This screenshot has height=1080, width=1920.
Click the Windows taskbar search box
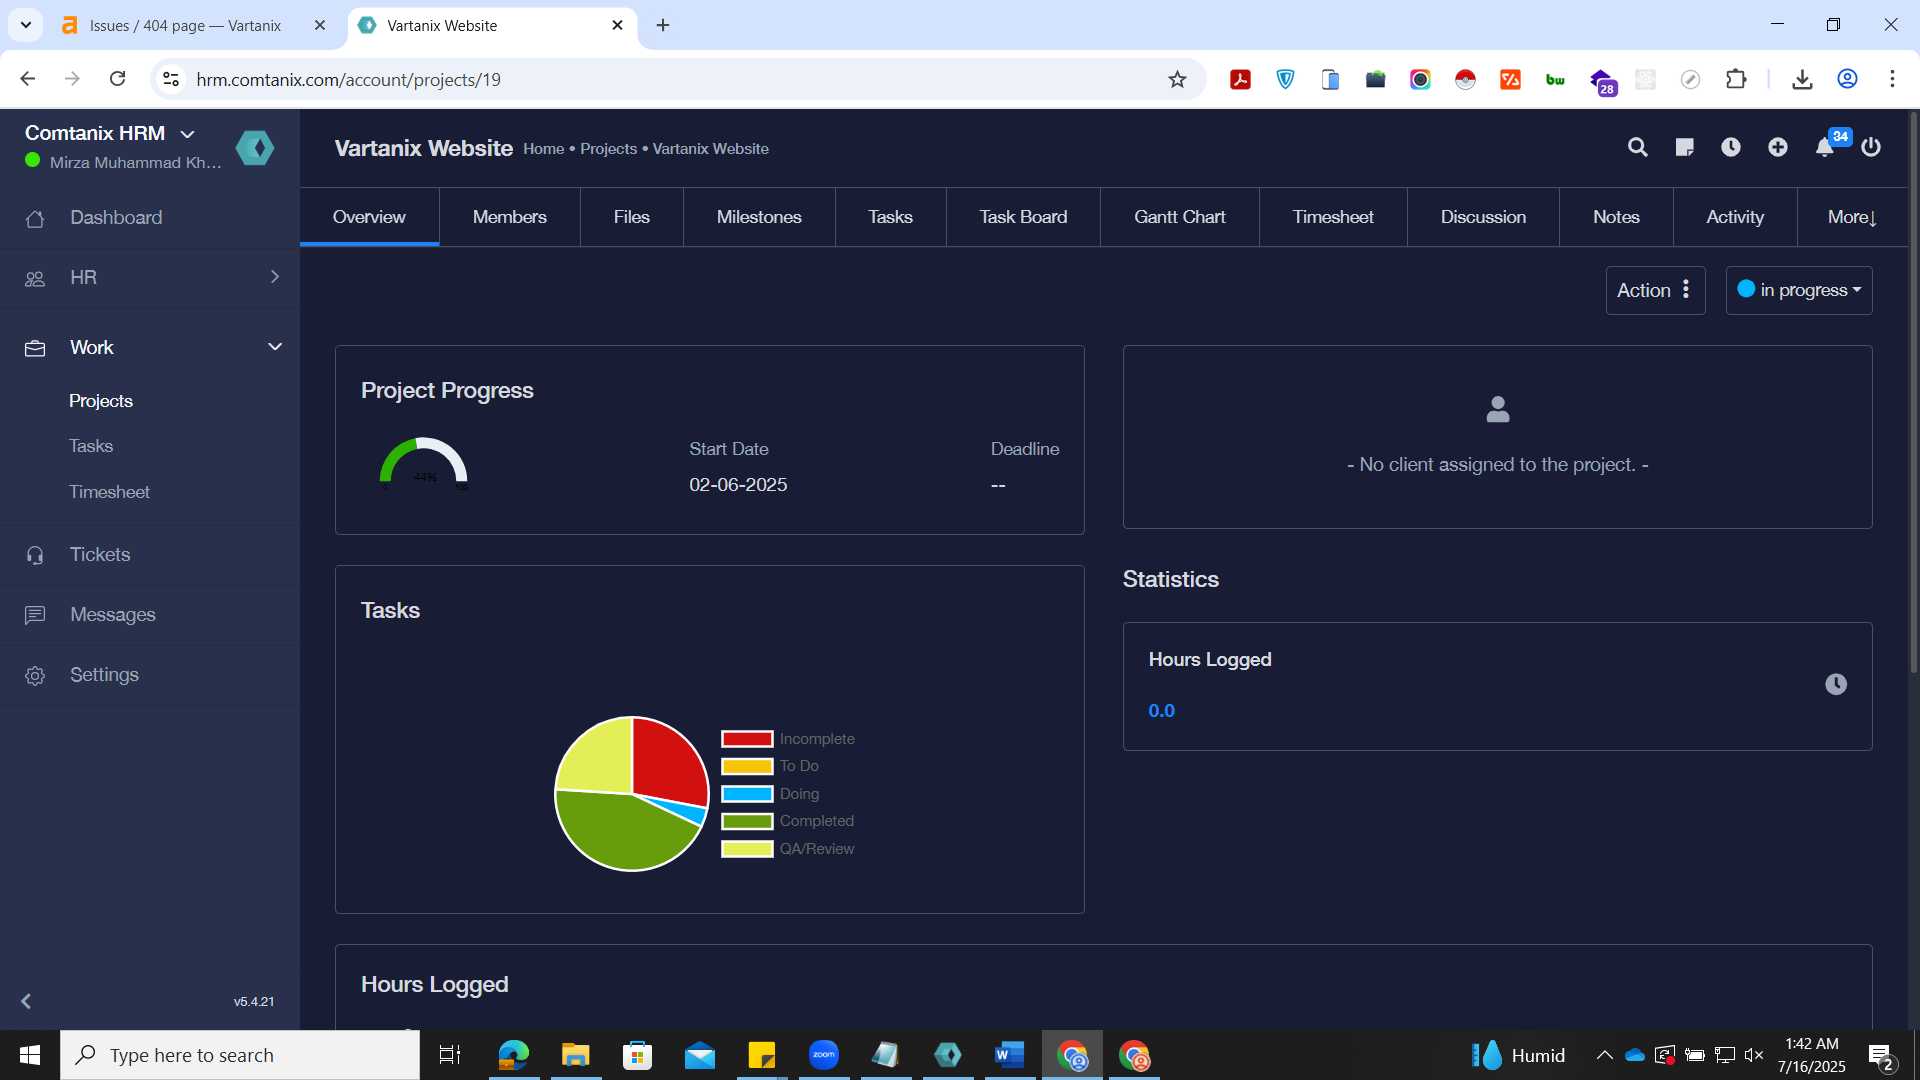240,1055
